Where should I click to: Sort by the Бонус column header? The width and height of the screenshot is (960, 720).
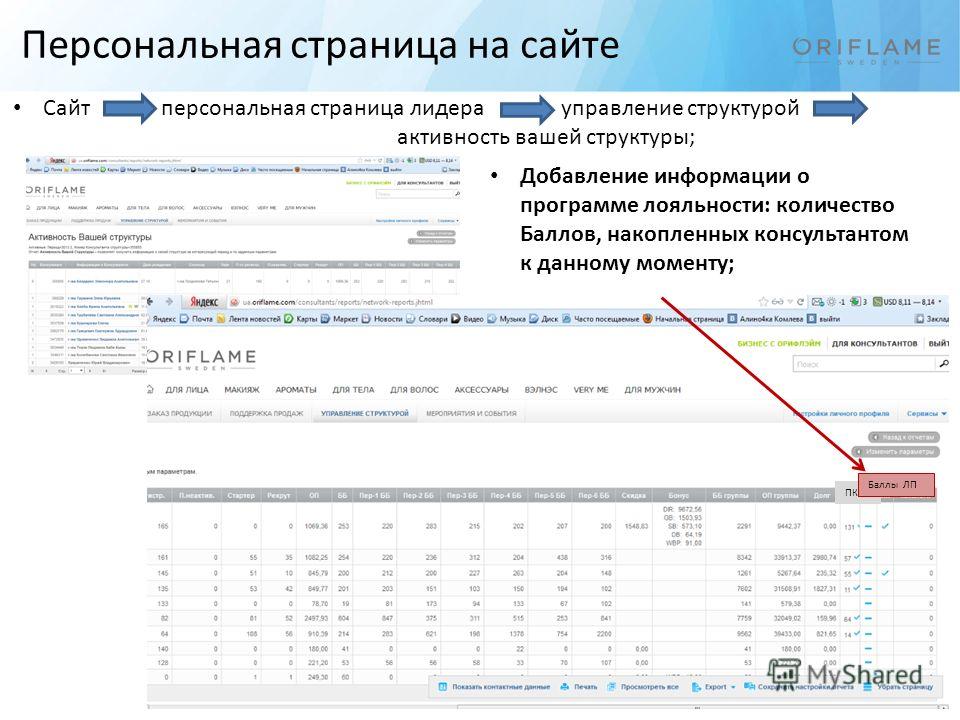pos(678,495)
